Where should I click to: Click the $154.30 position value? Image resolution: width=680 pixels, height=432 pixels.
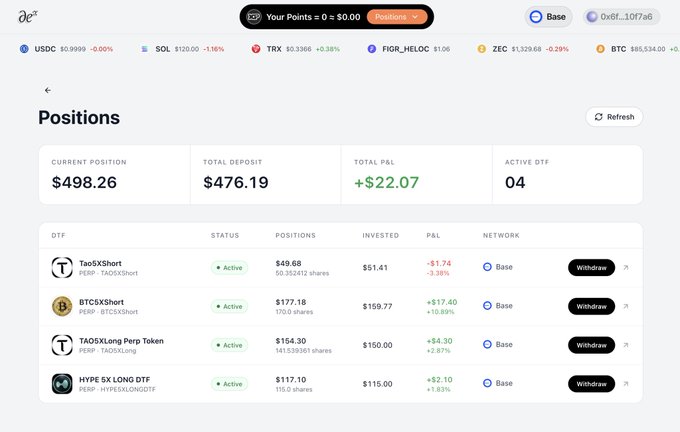click(x=291, y=341)
